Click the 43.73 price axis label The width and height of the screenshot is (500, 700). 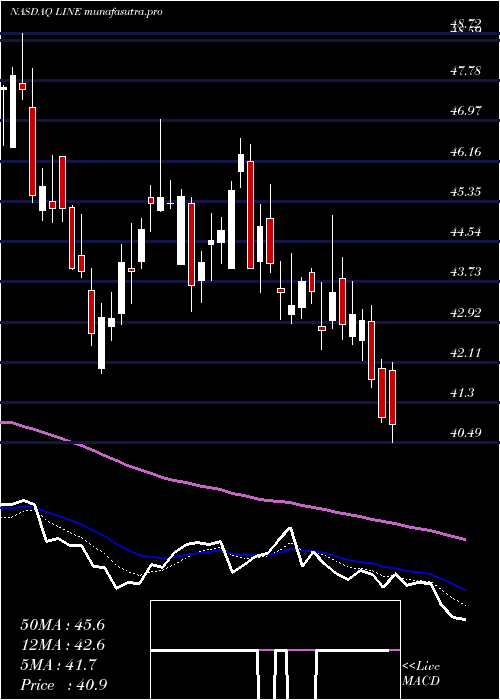pyautogui.click(x=466, y=272)
